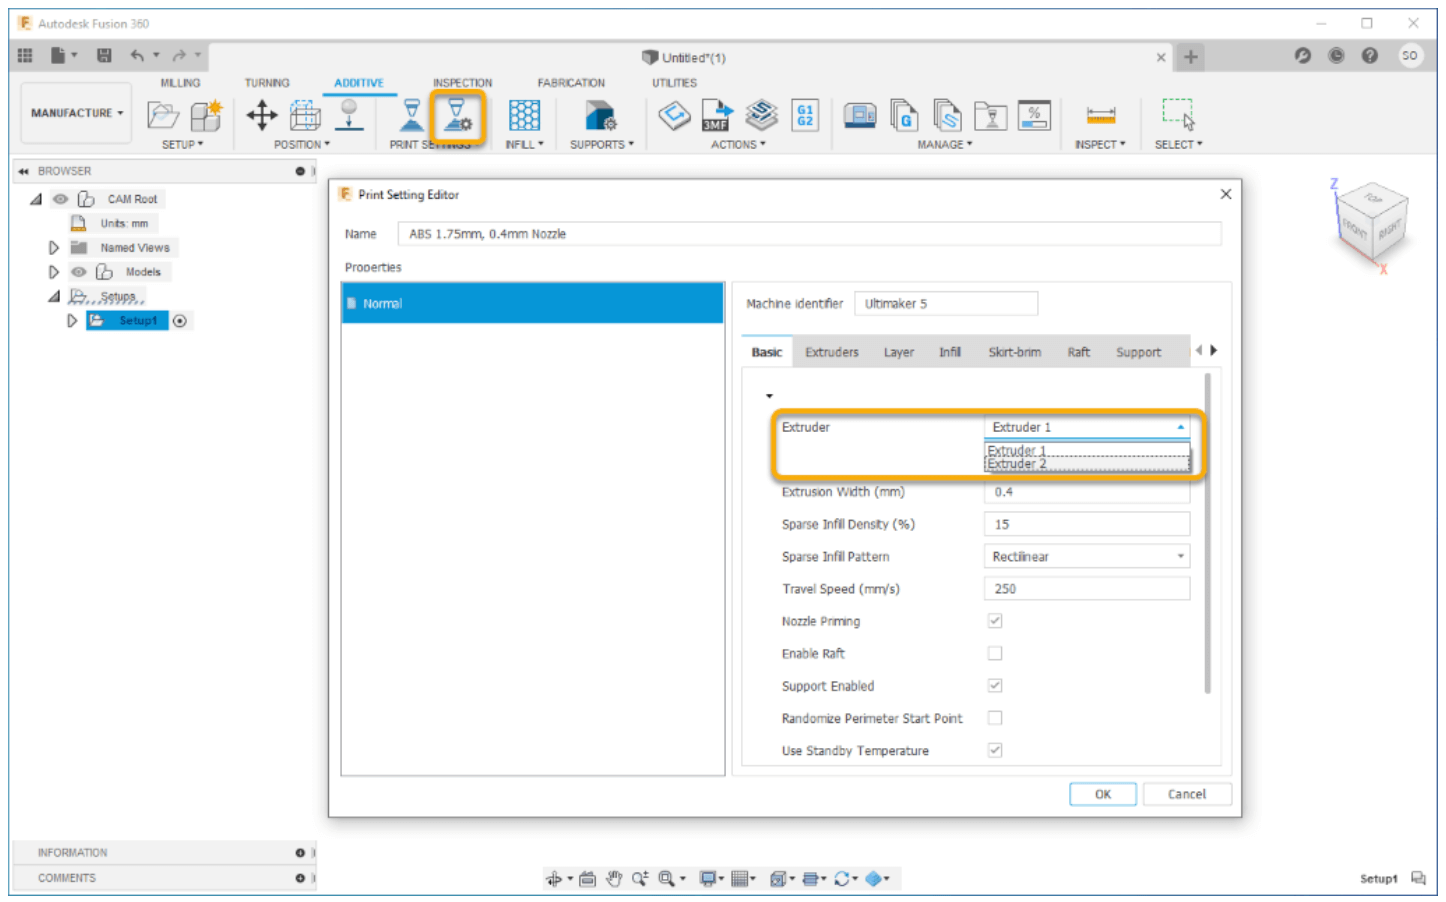Switch to the MILLING ribbon tab

[180, 83]
